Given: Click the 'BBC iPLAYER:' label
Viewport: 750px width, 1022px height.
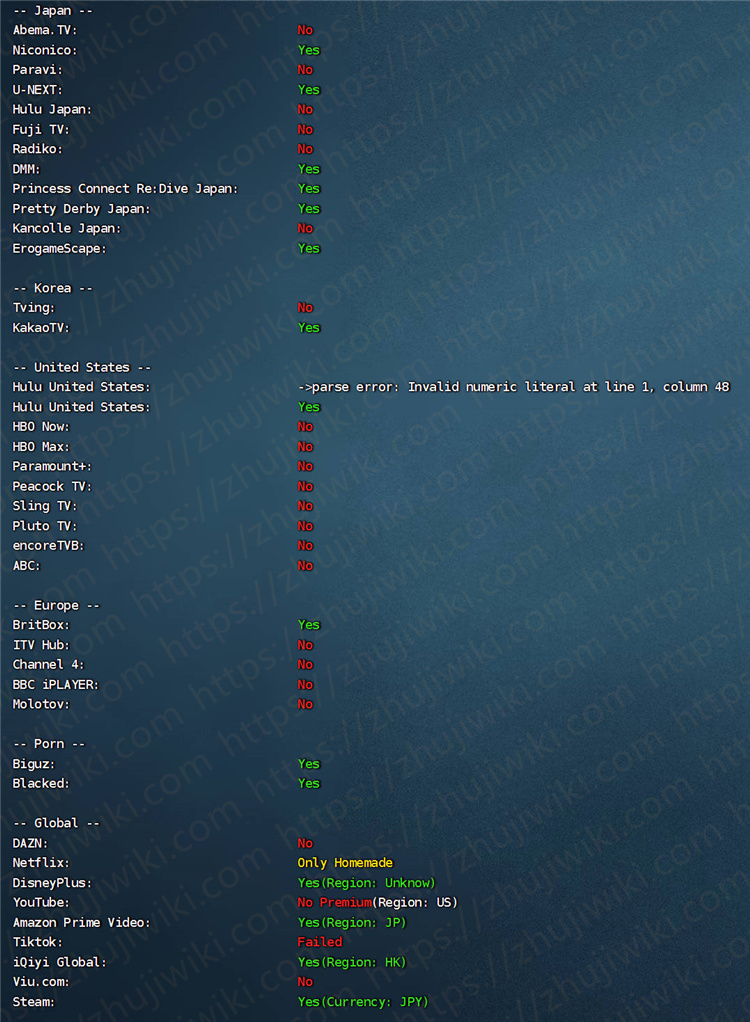Looking at the screenshot, I should pos(55,685).
